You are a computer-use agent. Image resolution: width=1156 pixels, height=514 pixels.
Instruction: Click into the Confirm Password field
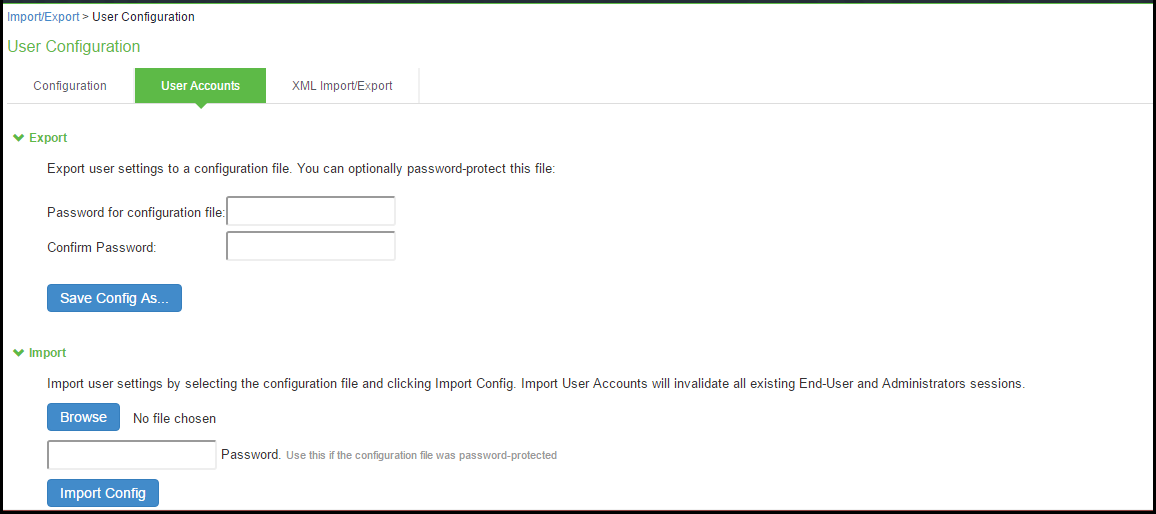click(x=311, y=246)
